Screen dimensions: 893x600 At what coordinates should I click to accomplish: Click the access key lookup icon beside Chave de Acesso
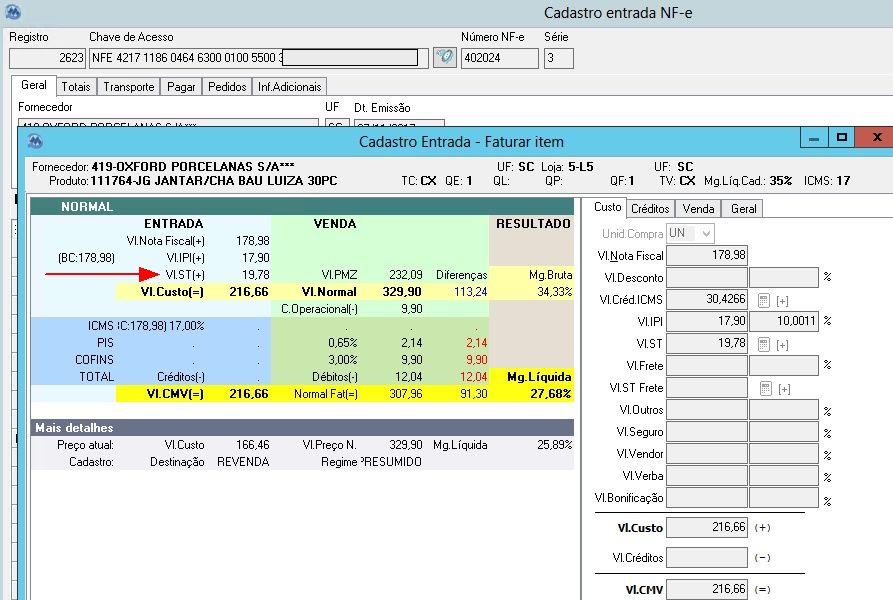pyautogui.click(x=445, y=57)
